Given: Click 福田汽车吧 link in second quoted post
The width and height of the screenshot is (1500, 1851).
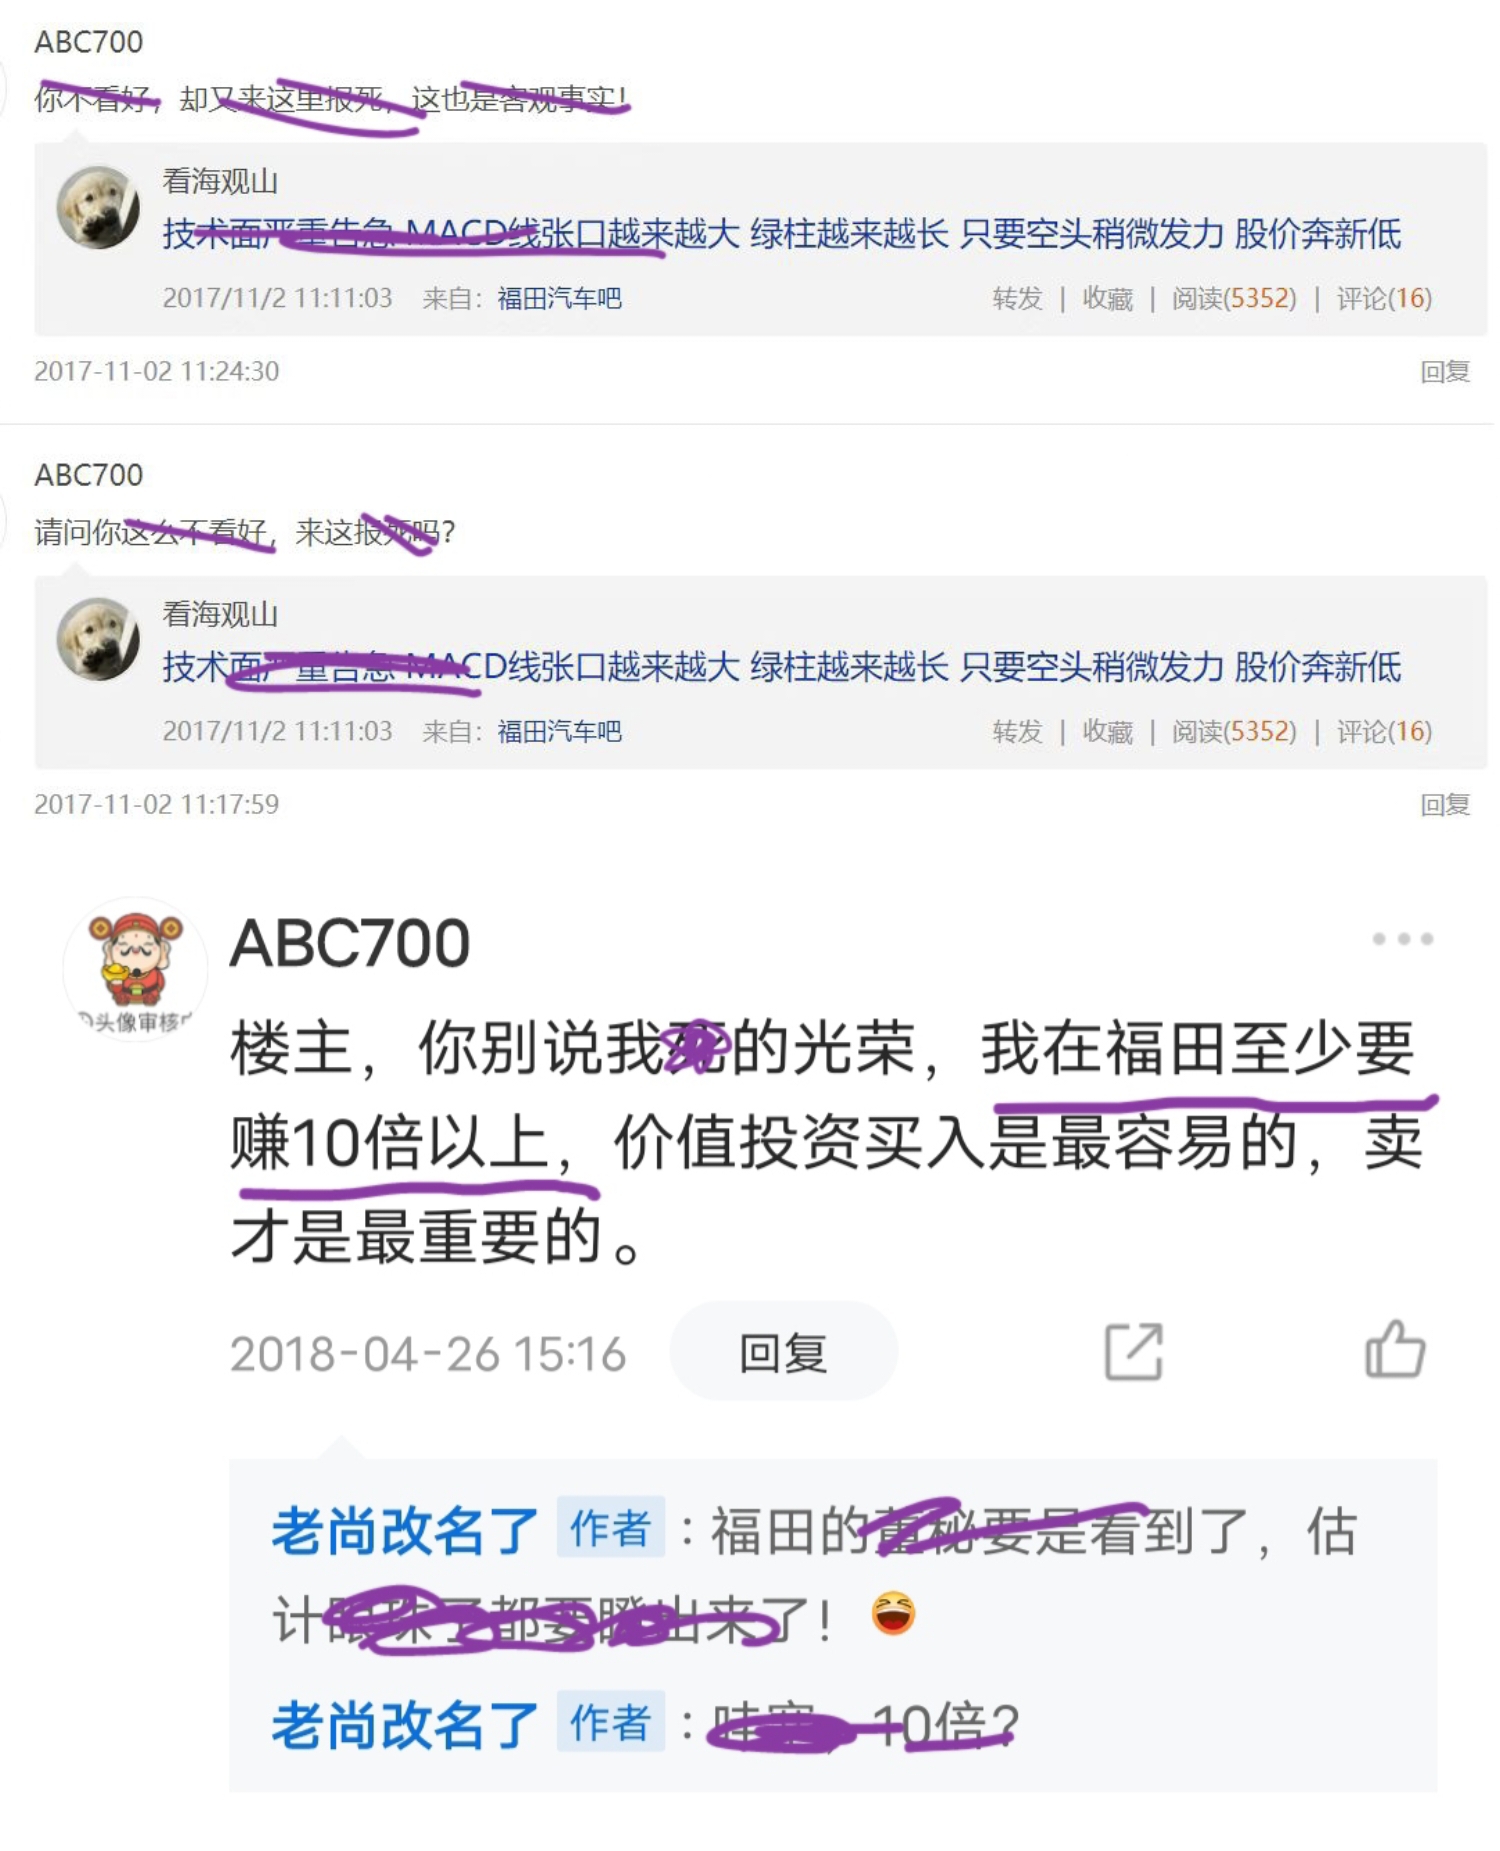Looking at the screenshot, I should click(x=560, y=731).
